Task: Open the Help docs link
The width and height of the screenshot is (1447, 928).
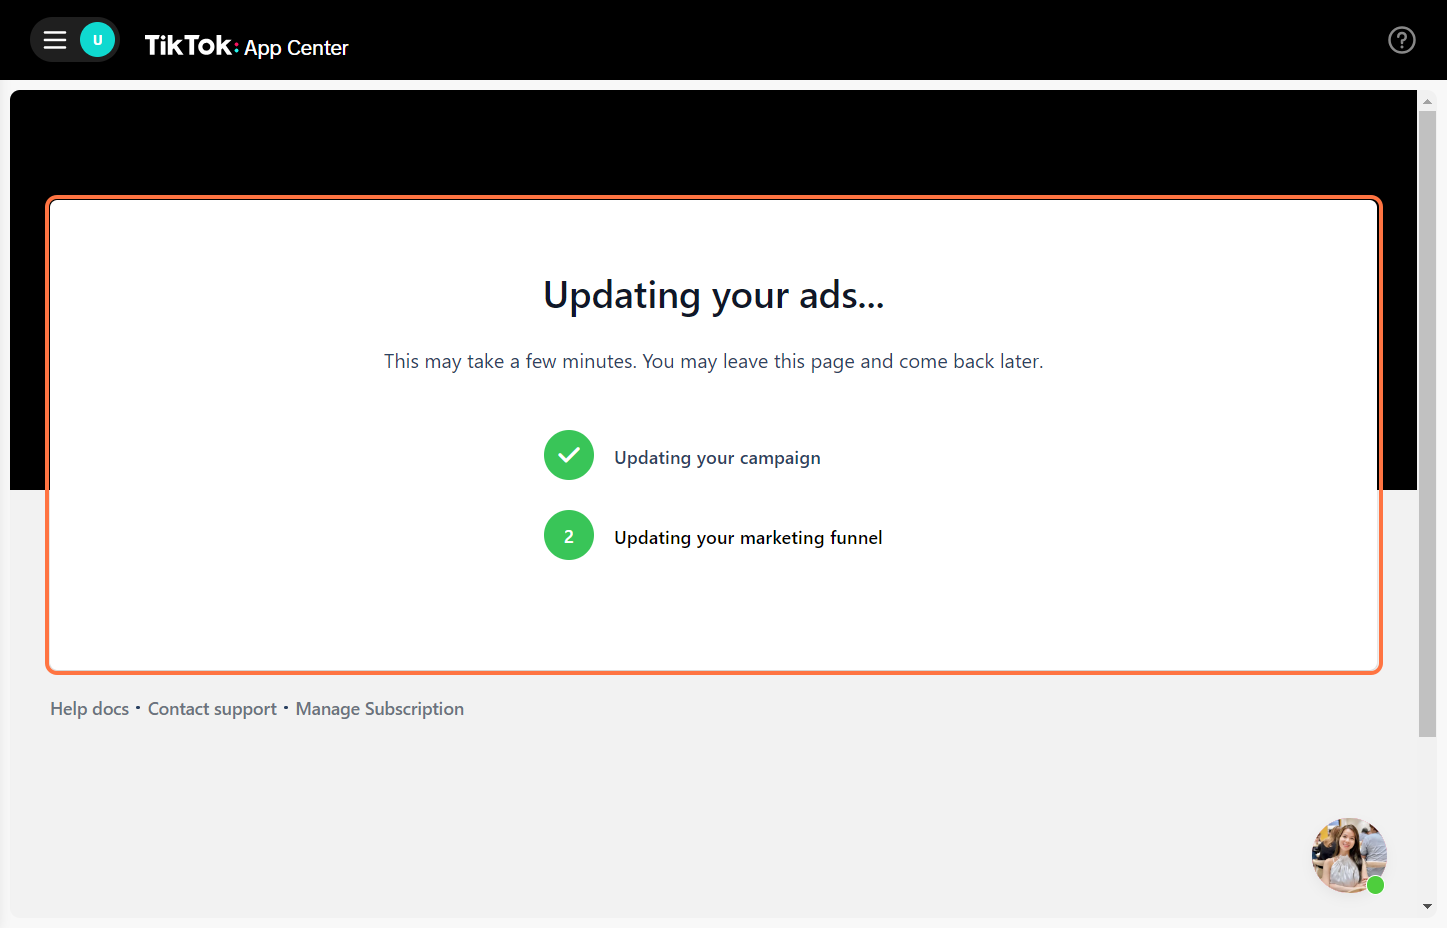Action: point(90,709)
